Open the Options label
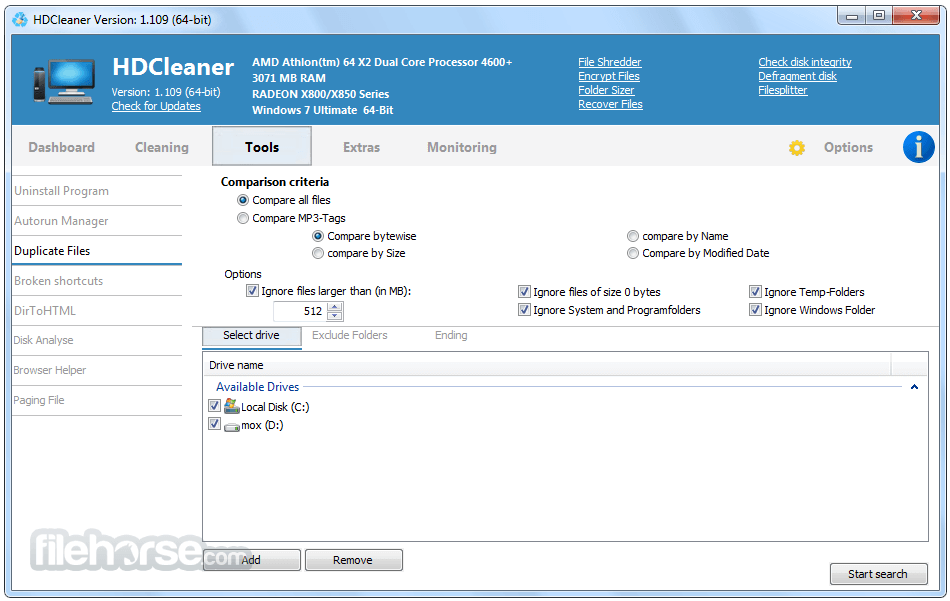Image resolution: width=950 pixels, height=601 pixels. click(848, 147)
